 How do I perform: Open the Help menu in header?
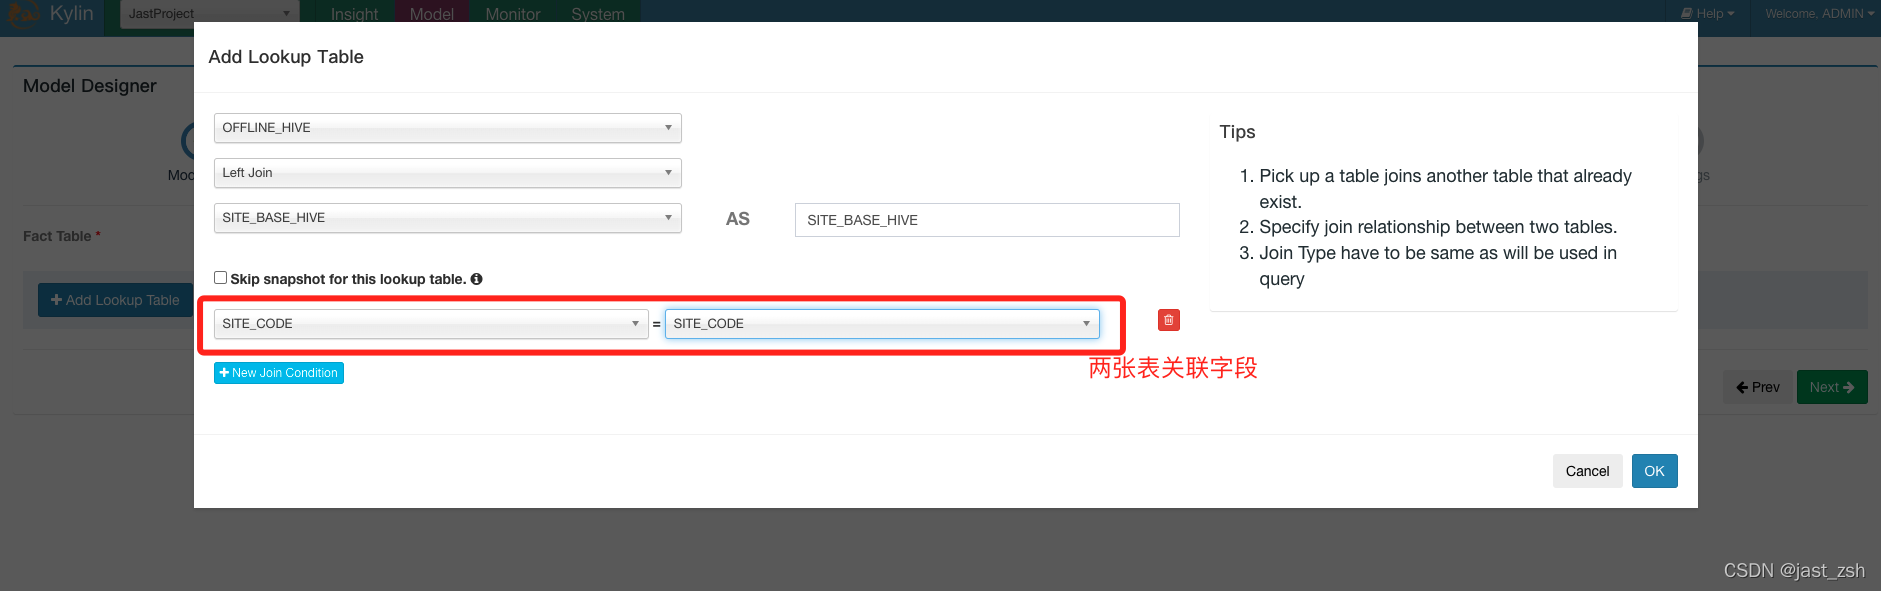1708,13
